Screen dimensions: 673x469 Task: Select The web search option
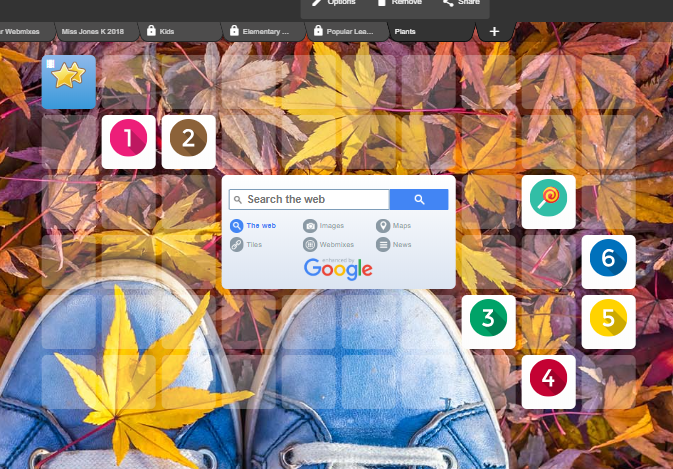pos(253,226)
